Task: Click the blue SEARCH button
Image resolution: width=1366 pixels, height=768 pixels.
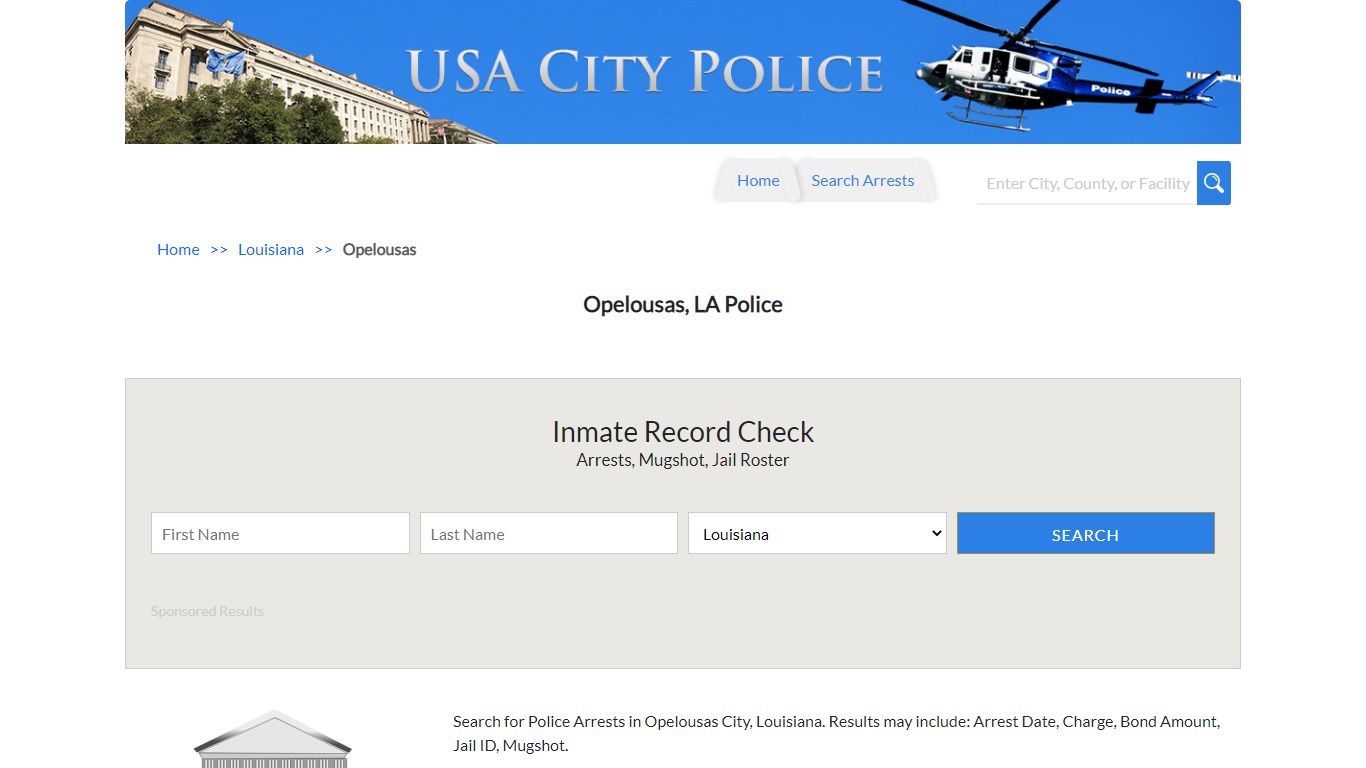Action: point(1085,533)
